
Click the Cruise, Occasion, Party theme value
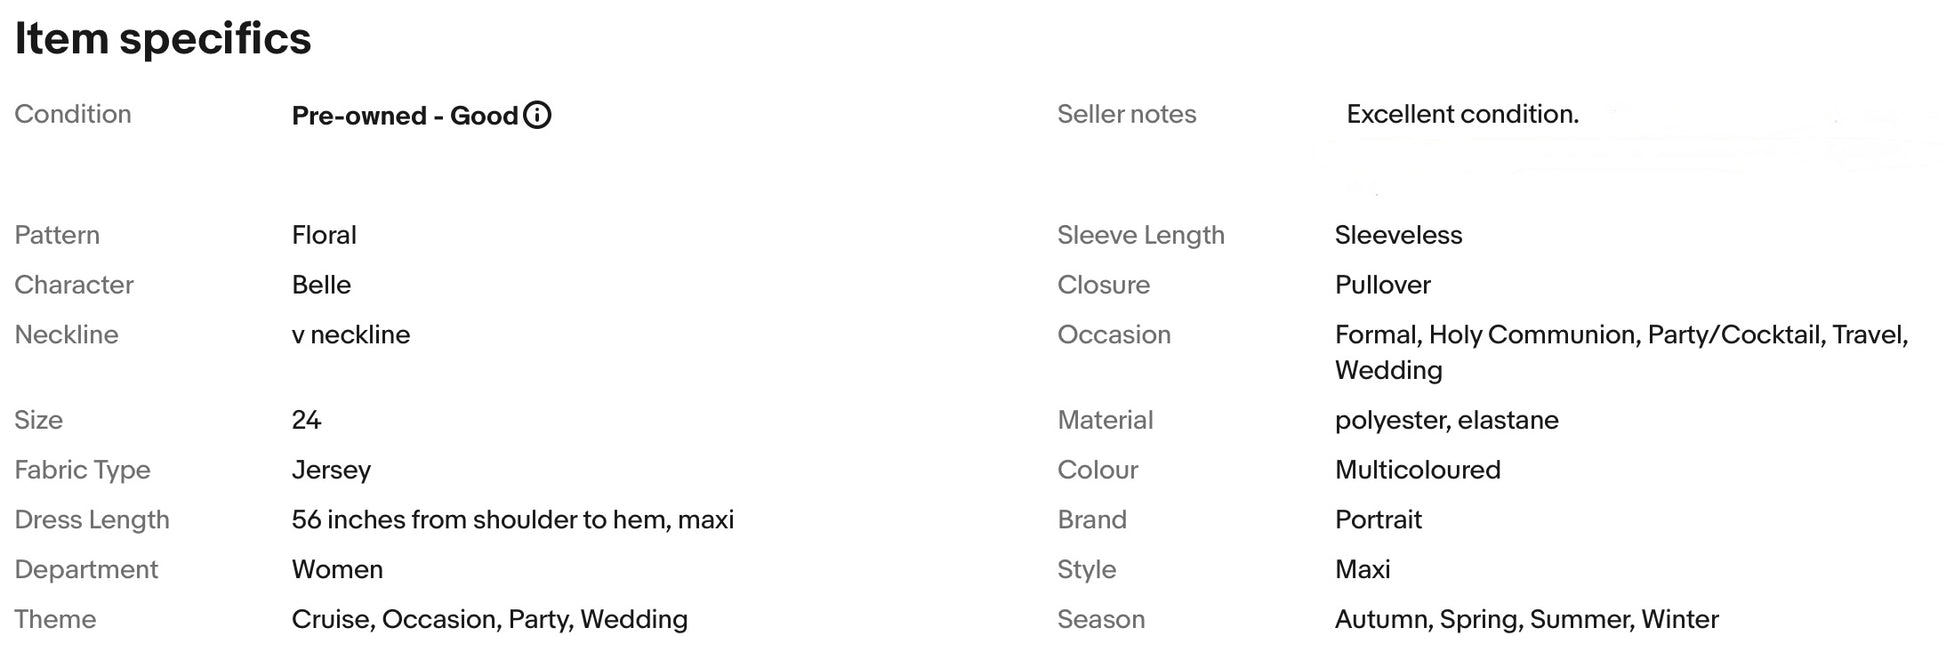[490, 620]
